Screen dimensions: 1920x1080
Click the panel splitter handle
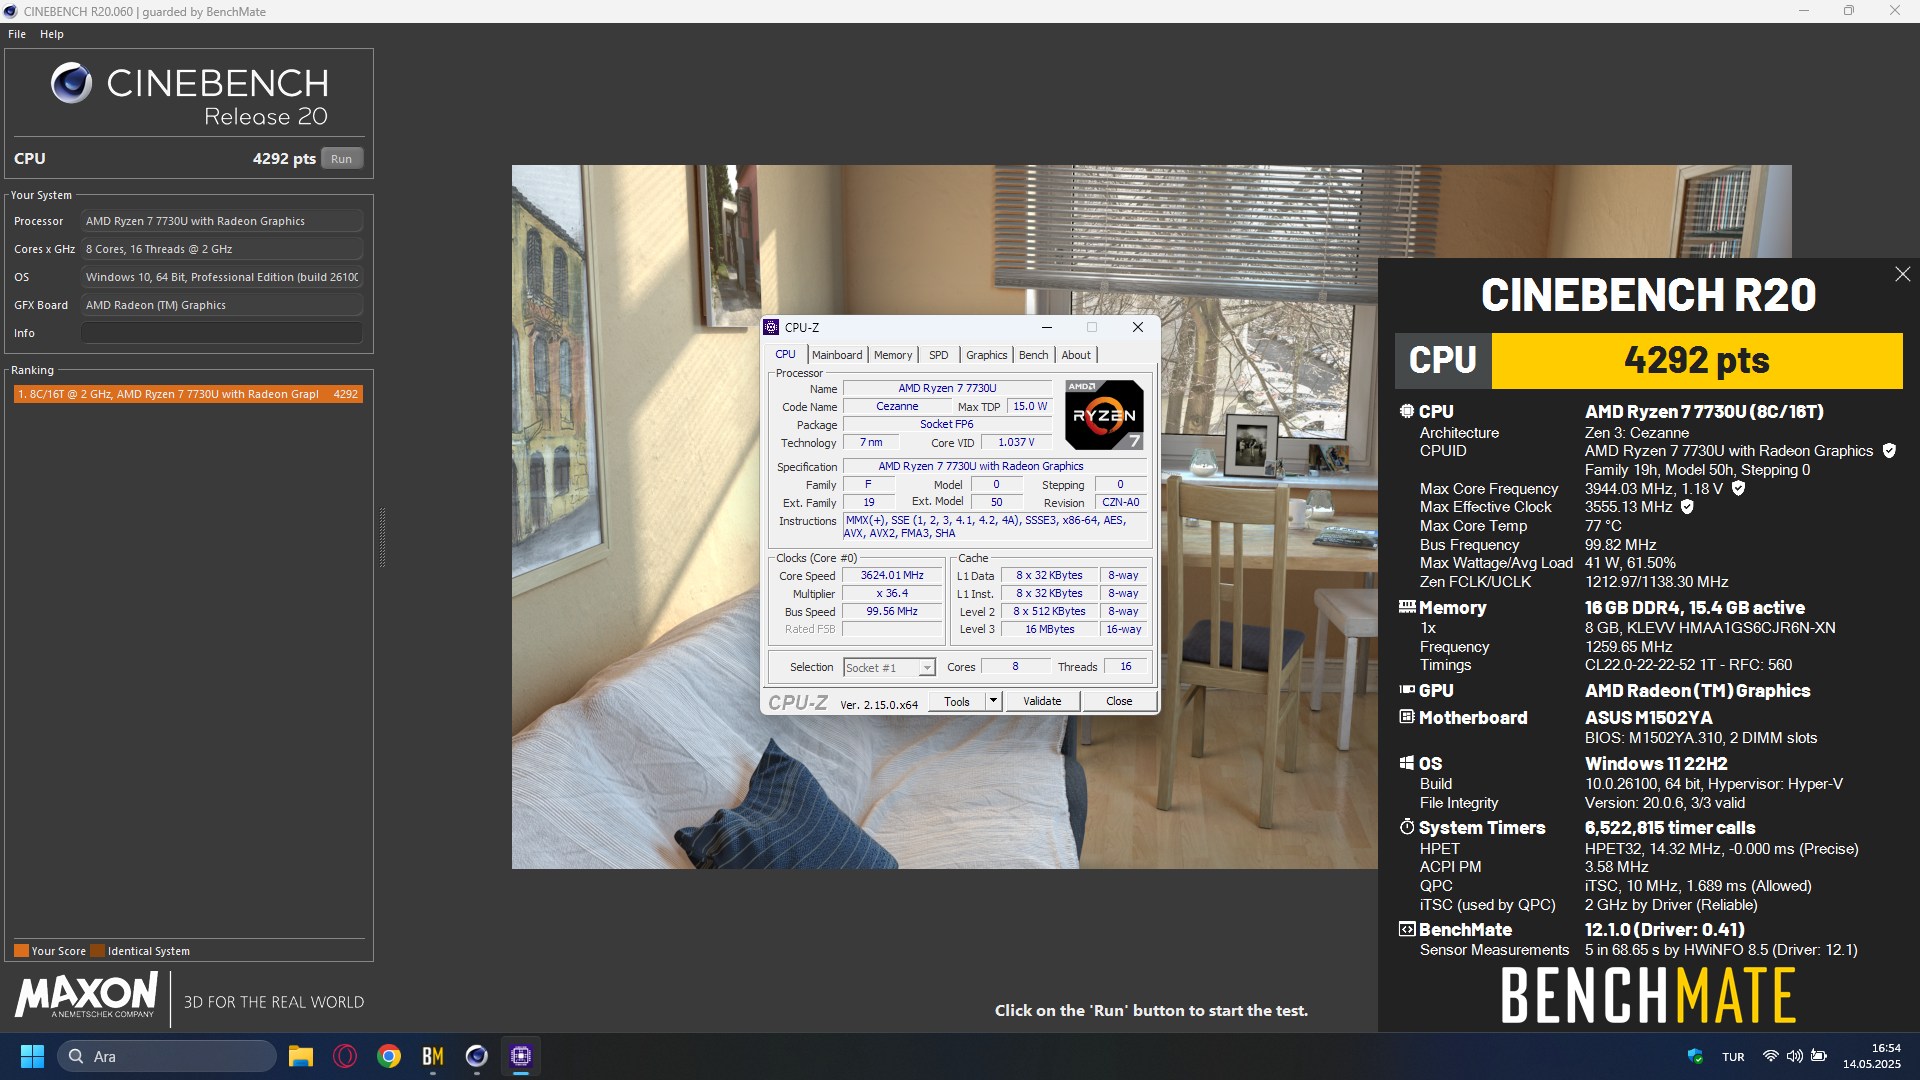click(x=382, y=538)
